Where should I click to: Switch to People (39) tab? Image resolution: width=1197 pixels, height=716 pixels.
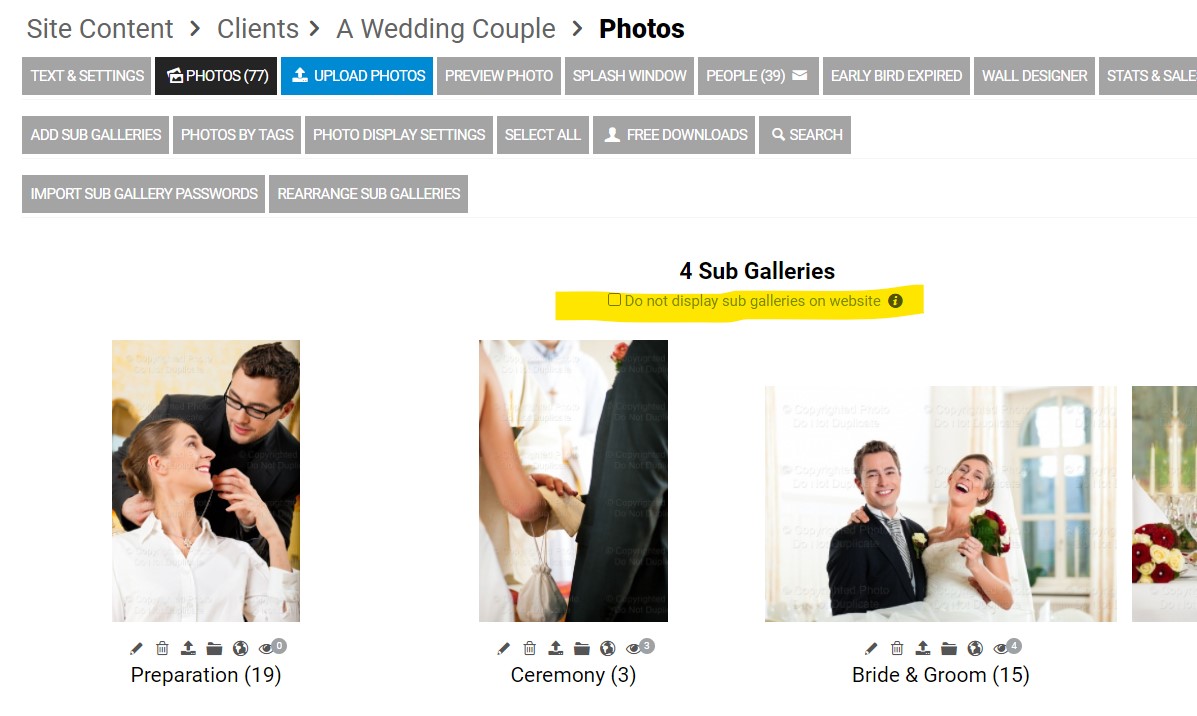coord(757,76)
